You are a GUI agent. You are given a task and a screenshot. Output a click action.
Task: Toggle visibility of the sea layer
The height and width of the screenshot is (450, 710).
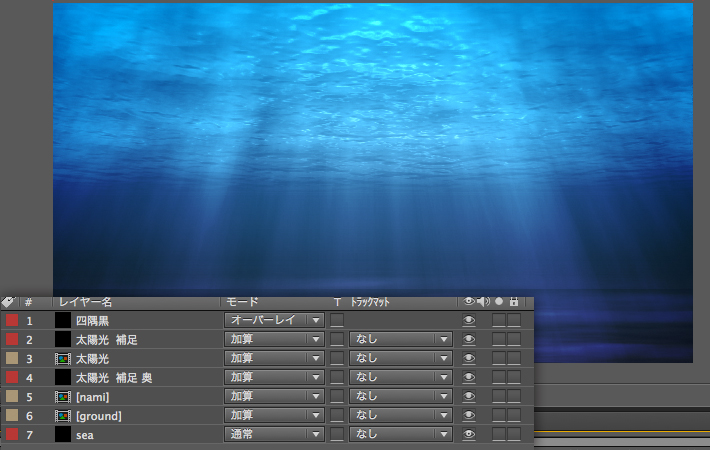click(468, 434)
